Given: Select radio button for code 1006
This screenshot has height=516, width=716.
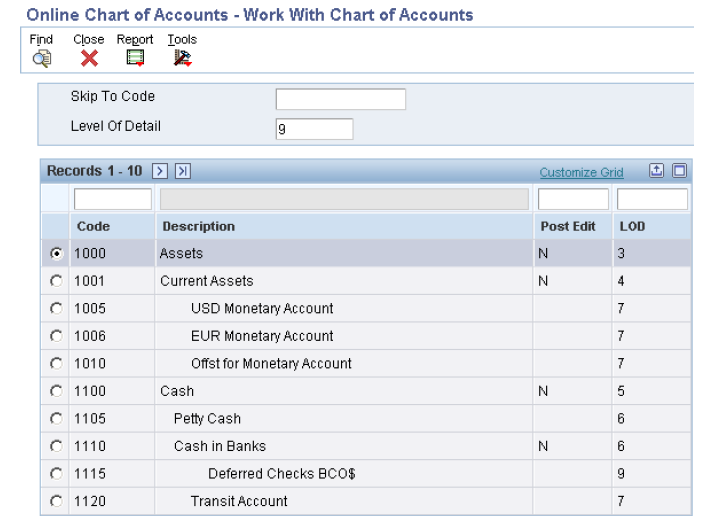Looking at the screenshot, I should (56, 336).
